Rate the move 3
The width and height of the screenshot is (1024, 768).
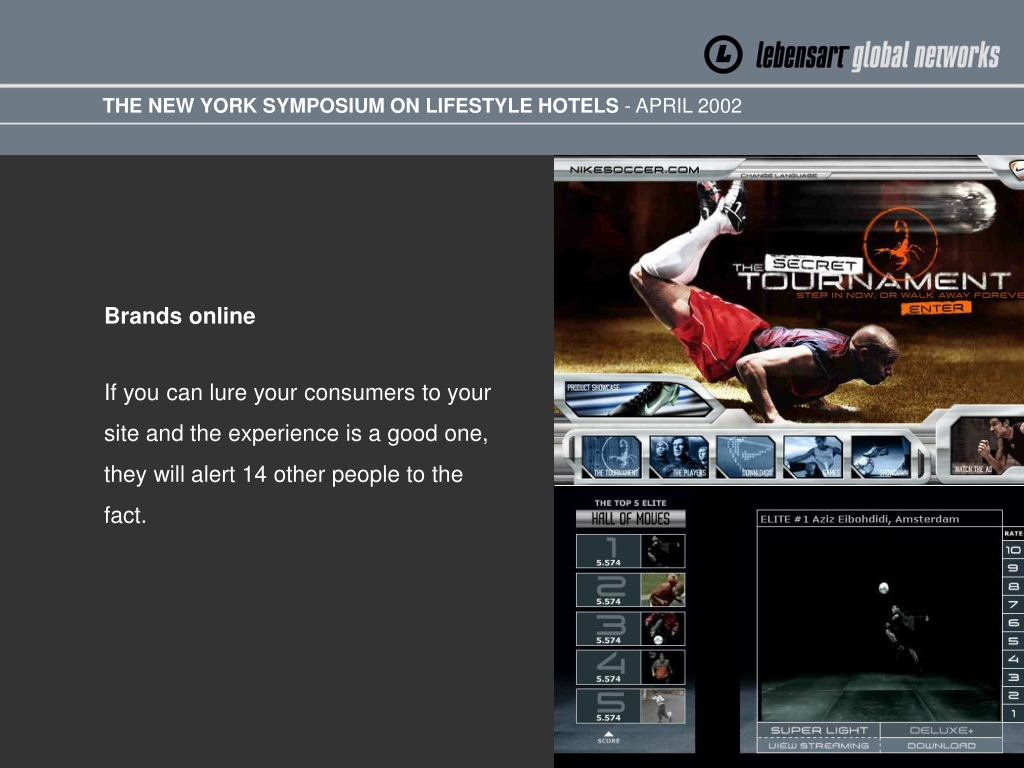pyautogui.click(x=1013, y=678)
